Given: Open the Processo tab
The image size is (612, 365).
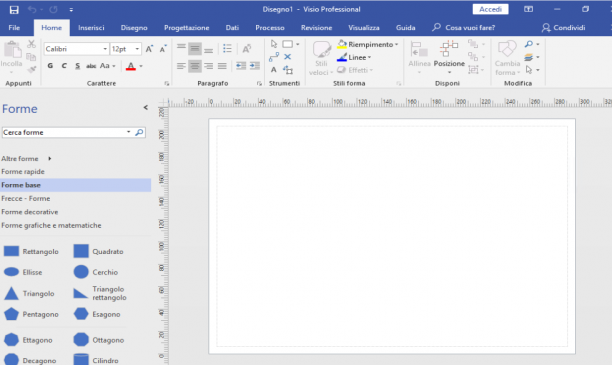Looking at the screenshot, I should pos(270,28).
